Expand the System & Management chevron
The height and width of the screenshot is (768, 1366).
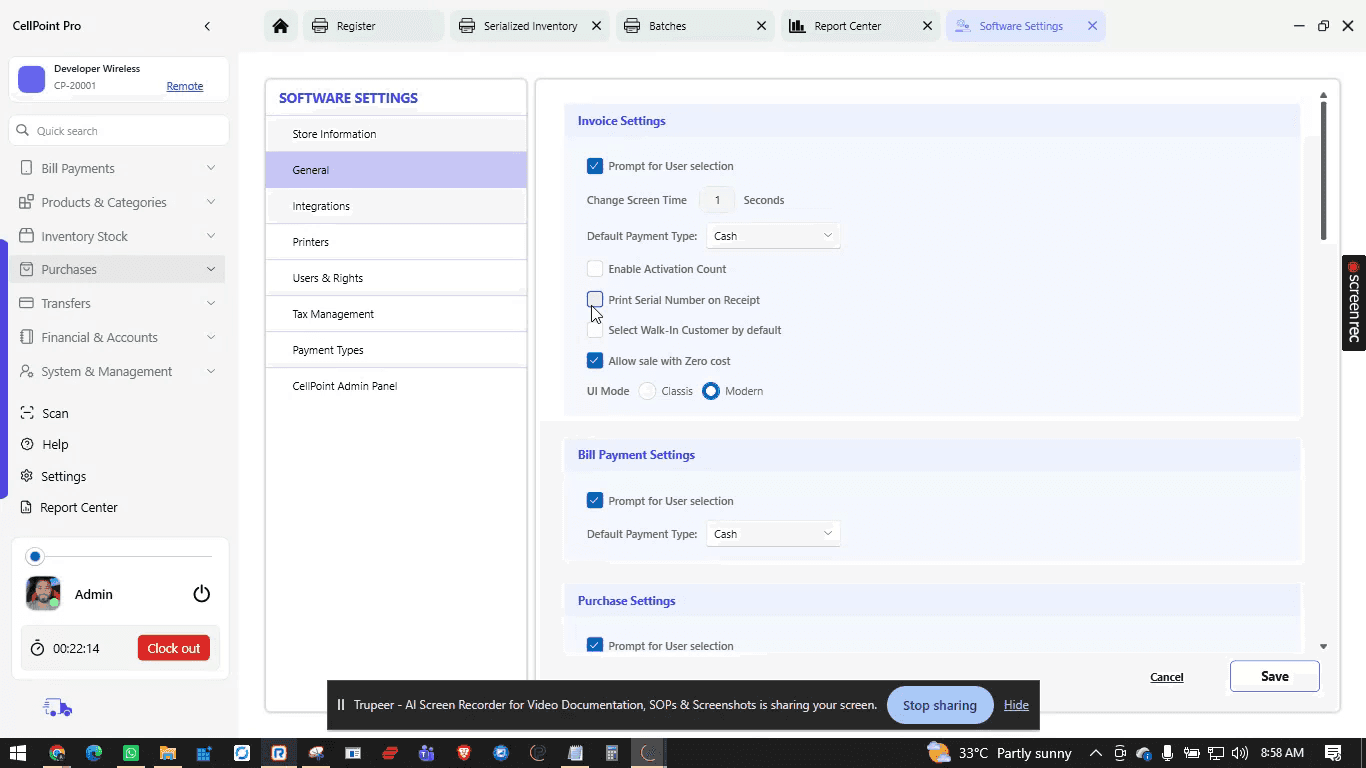tap(211, 371)
